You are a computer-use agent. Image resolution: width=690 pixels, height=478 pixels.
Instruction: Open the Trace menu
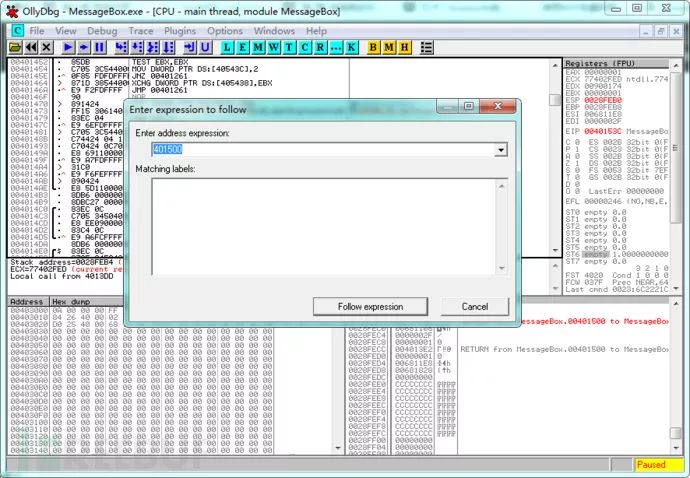point(141,31)
